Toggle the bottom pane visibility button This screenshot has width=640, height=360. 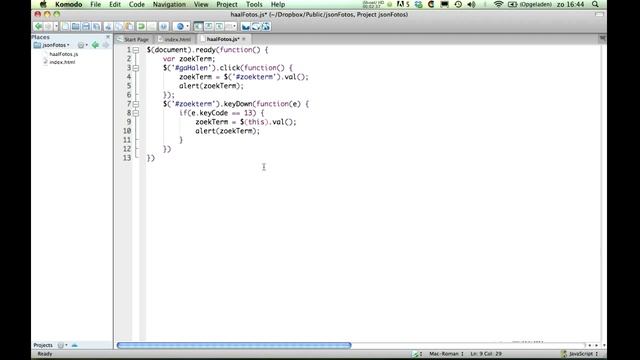(209, 27)
